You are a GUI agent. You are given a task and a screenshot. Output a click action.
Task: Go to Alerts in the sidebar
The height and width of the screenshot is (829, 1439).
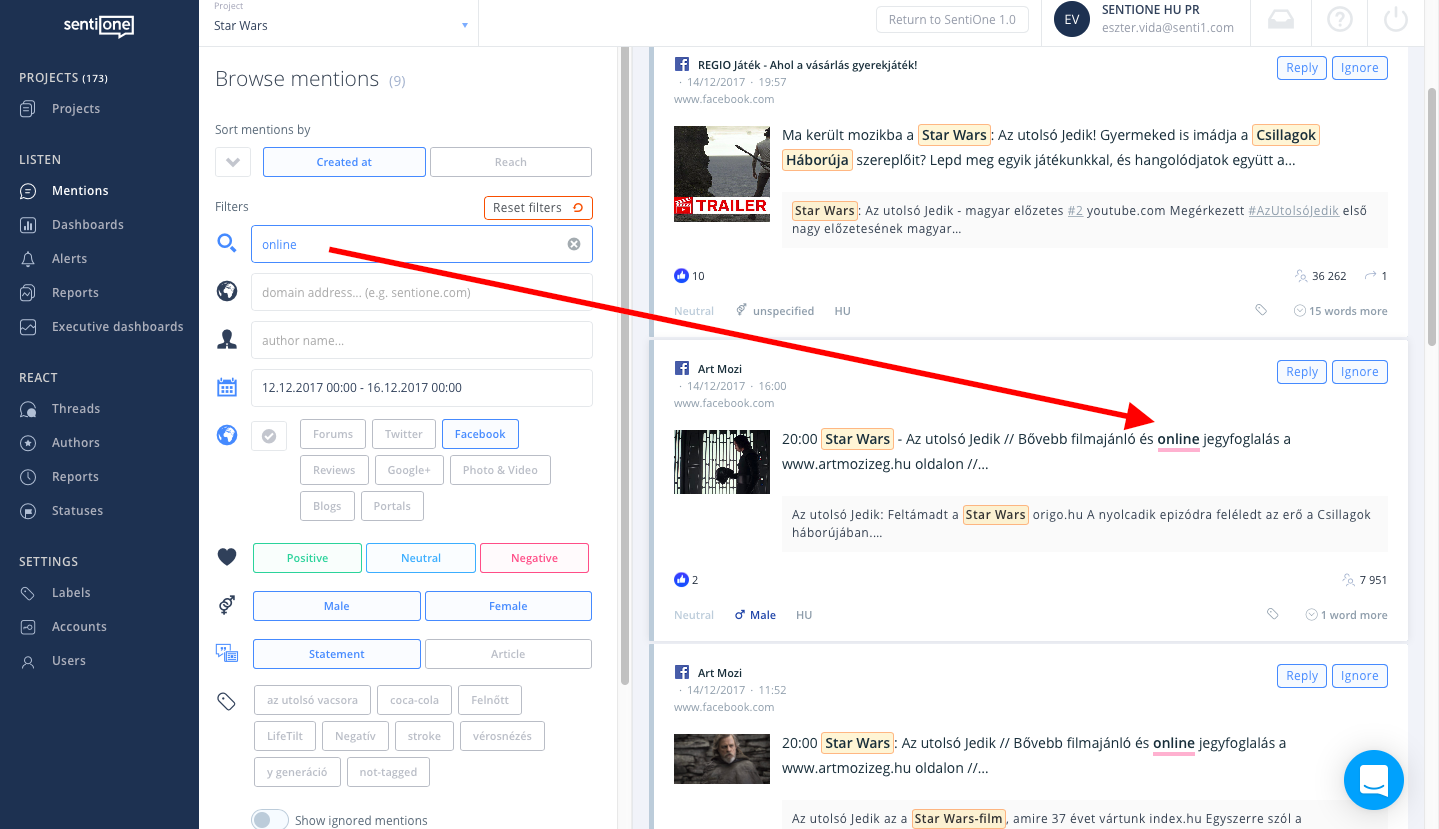coord(69,259)
